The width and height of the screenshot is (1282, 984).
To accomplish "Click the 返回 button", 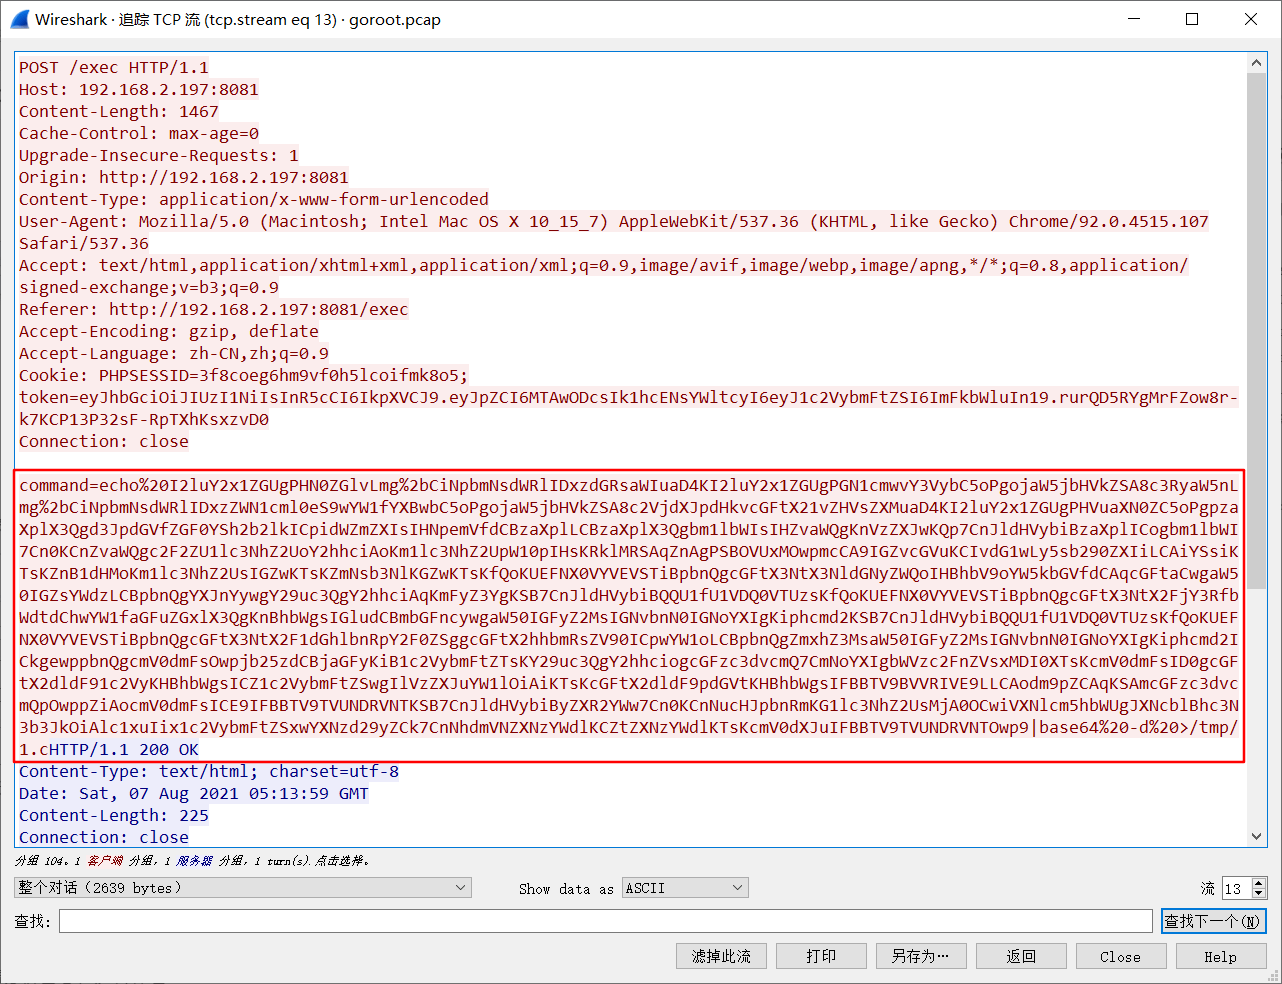I will point(1021,957).
